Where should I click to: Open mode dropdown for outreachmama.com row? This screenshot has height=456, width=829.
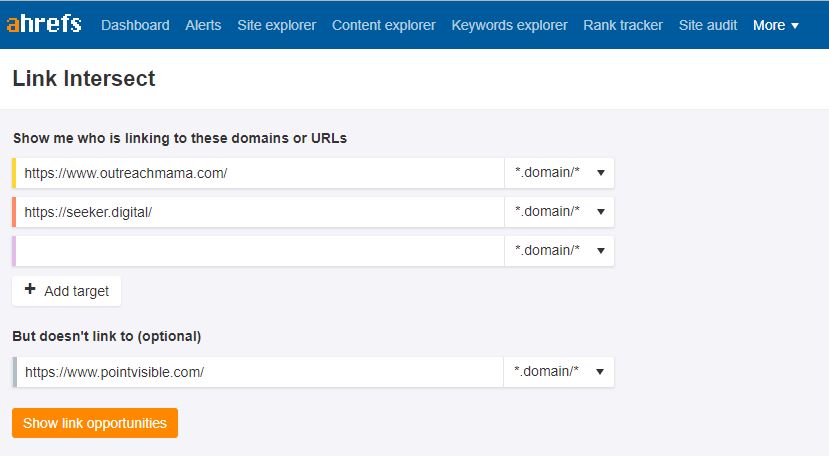pyautogui.click(x=559, y=172)
